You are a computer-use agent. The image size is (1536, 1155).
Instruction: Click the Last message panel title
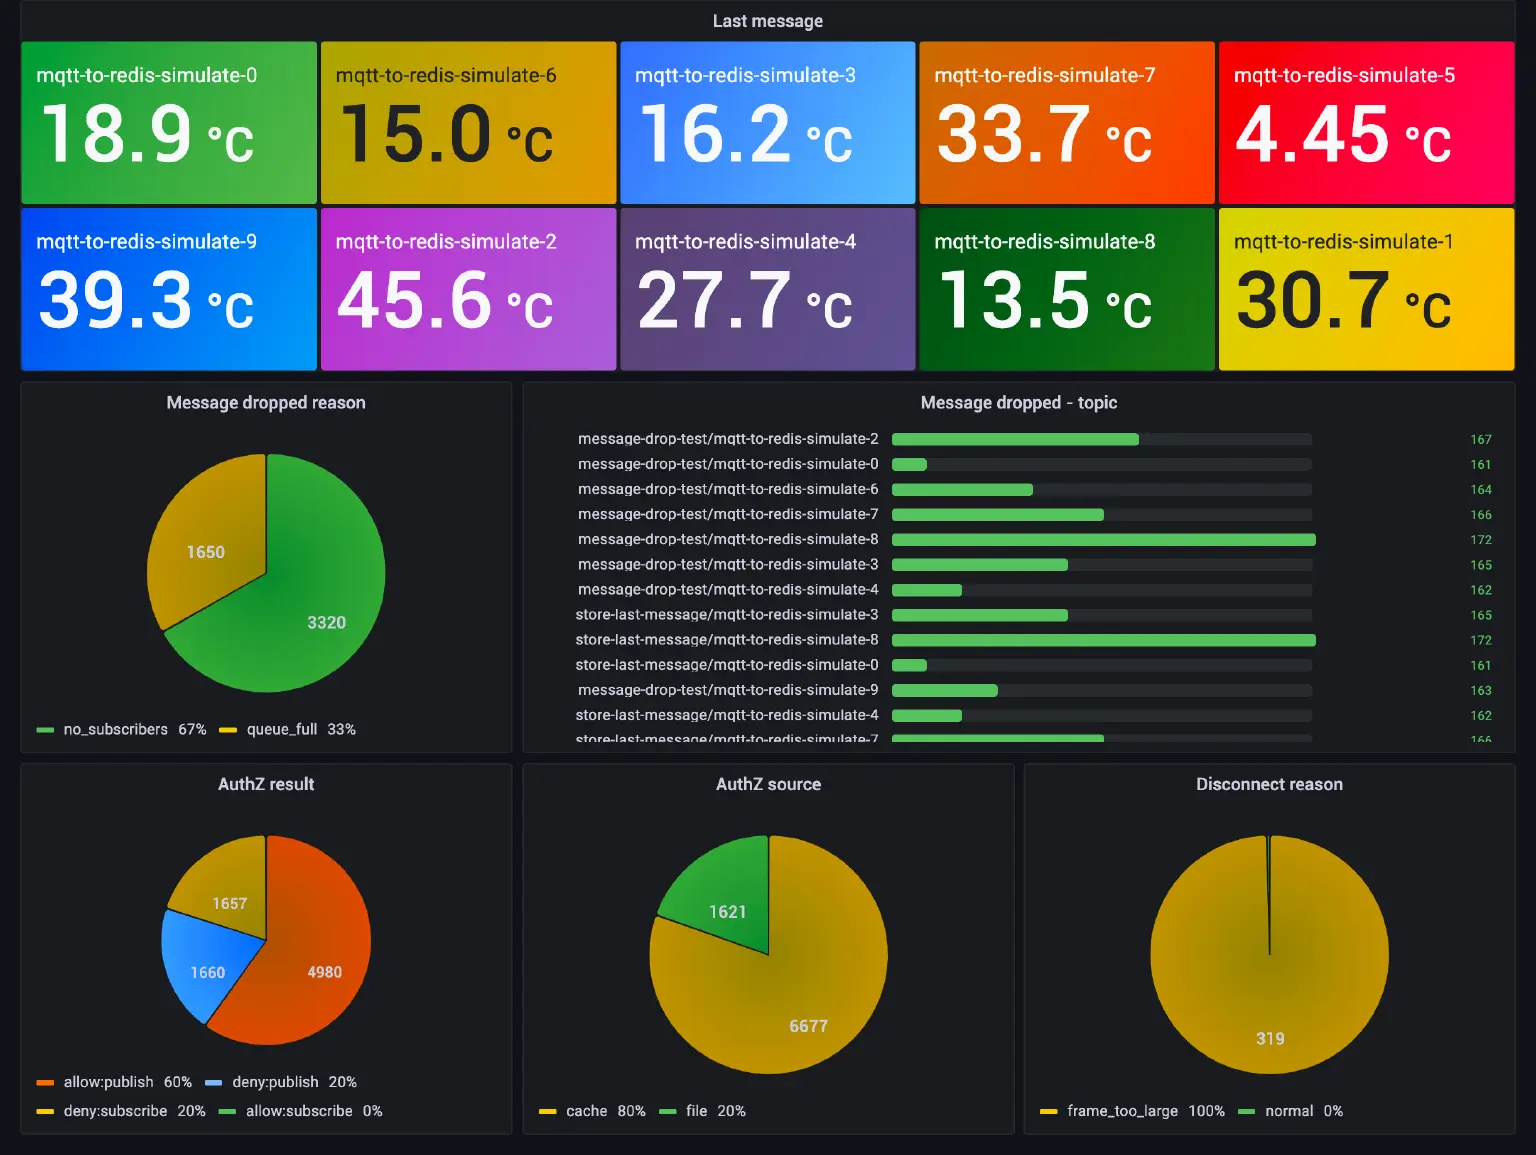coord(767,20)
